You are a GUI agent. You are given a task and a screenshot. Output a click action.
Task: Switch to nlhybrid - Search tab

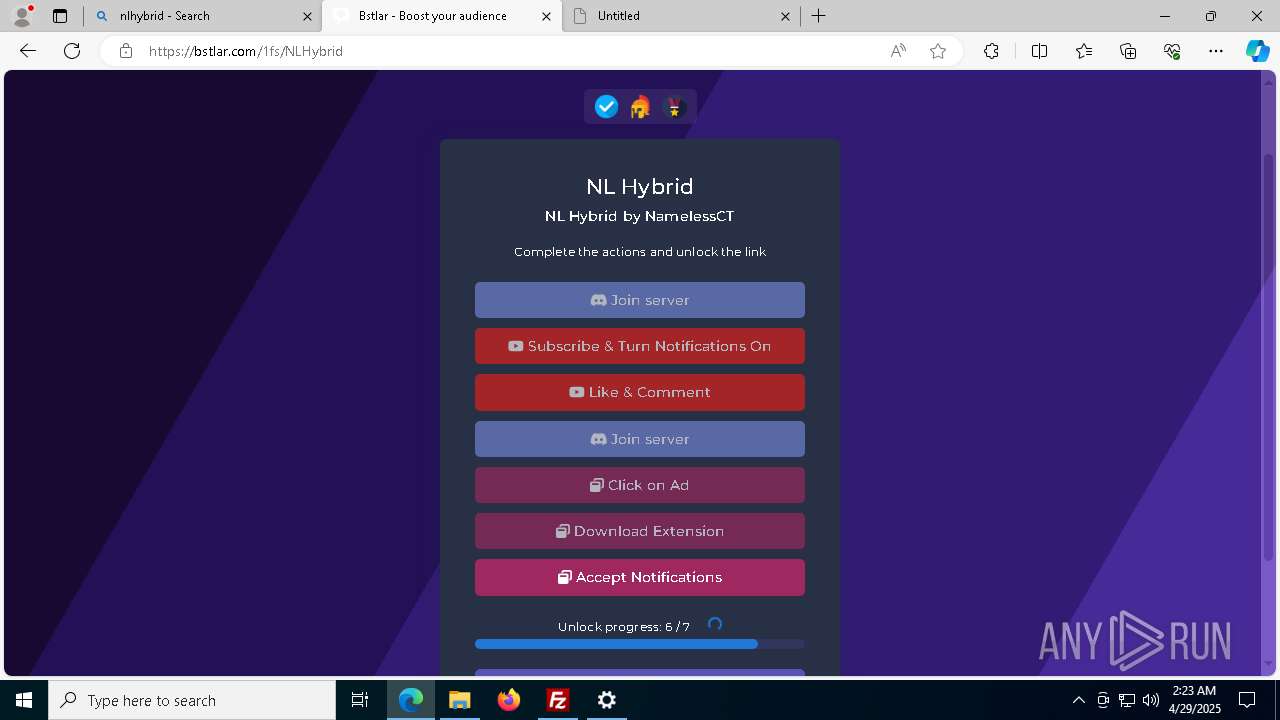pyautogui.click(x=203, y=16)
